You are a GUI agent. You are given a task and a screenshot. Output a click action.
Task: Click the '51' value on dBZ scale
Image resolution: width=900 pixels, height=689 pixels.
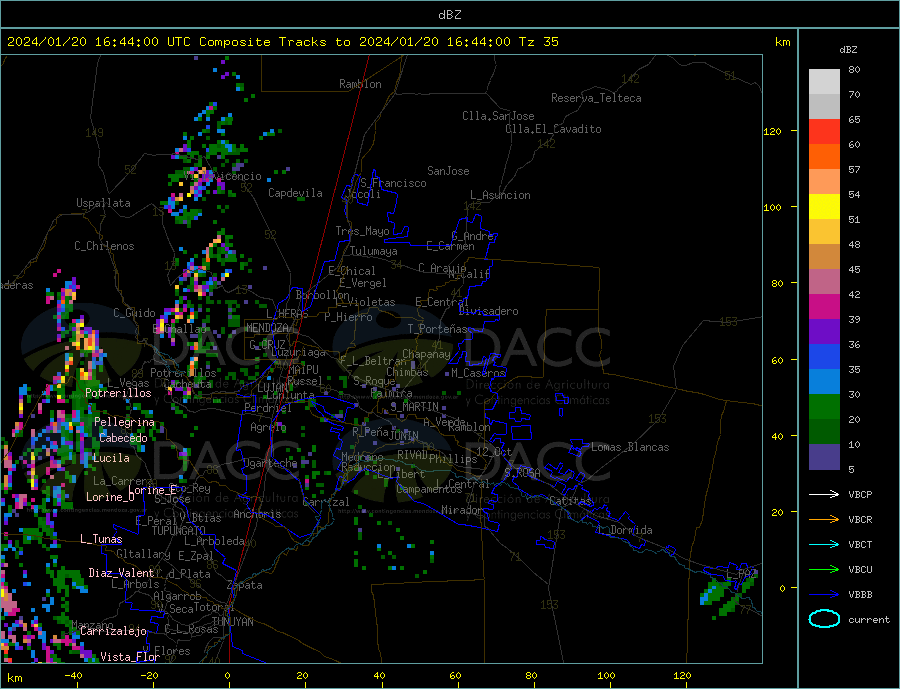(854, 219)
